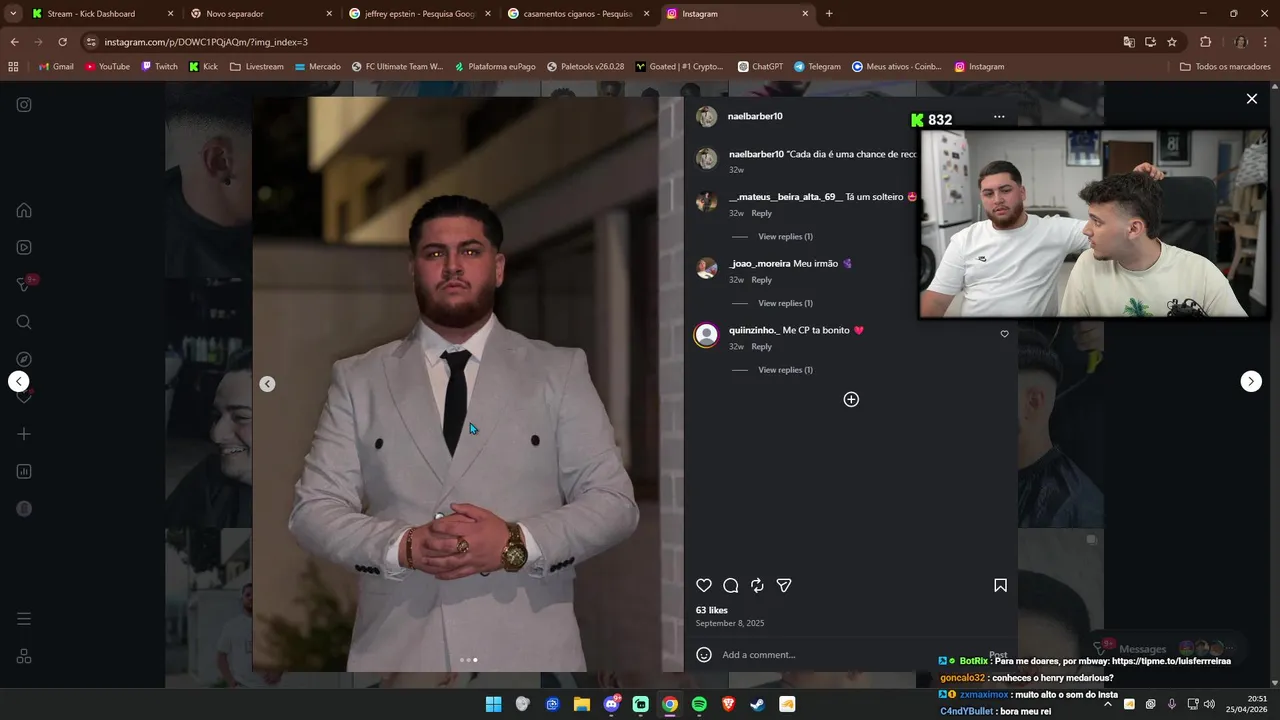Open the Twitch bookmark
1280x720 pixels.
[159, 66]
